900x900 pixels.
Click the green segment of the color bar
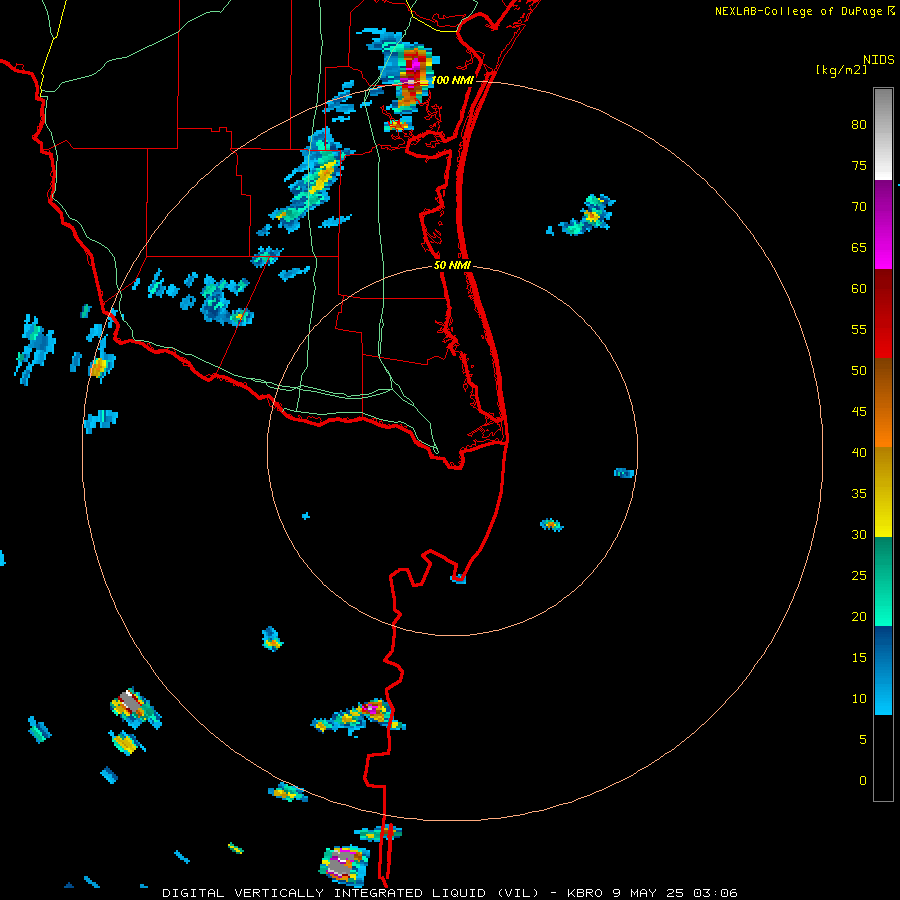tap(883, 581)
